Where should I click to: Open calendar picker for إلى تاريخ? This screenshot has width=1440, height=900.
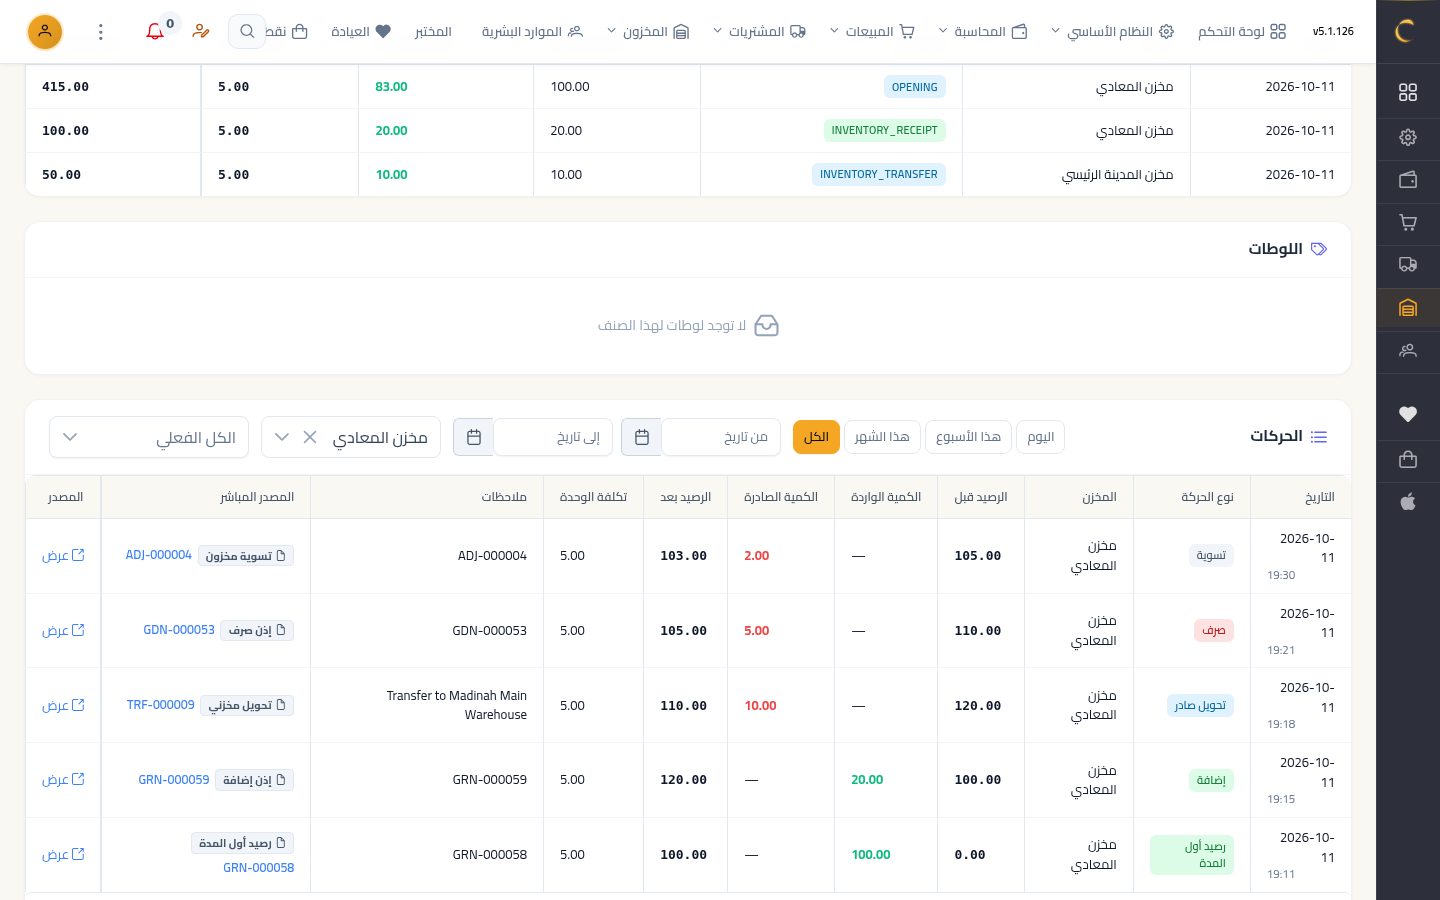pos(474,437)
